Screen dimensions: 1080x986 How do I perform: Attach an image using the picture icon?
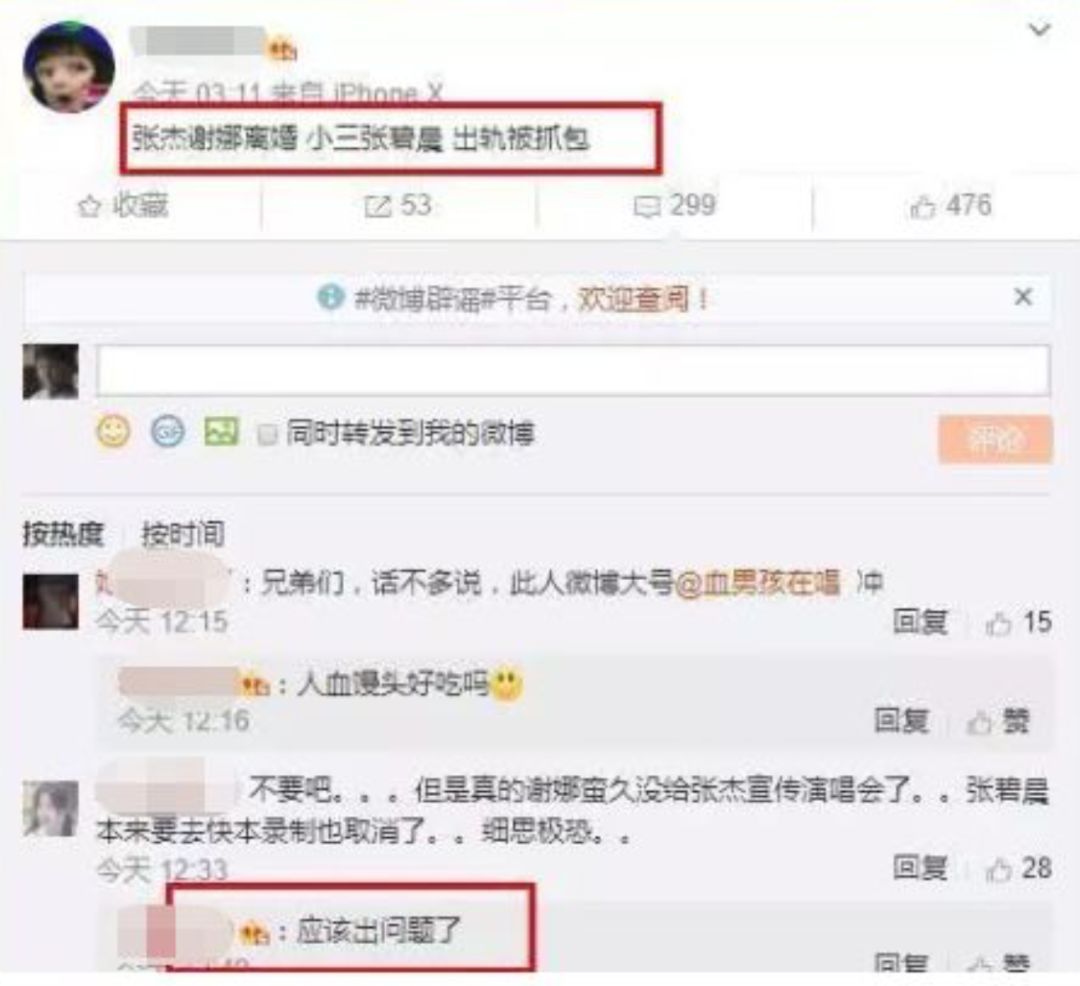coord(221,432)
